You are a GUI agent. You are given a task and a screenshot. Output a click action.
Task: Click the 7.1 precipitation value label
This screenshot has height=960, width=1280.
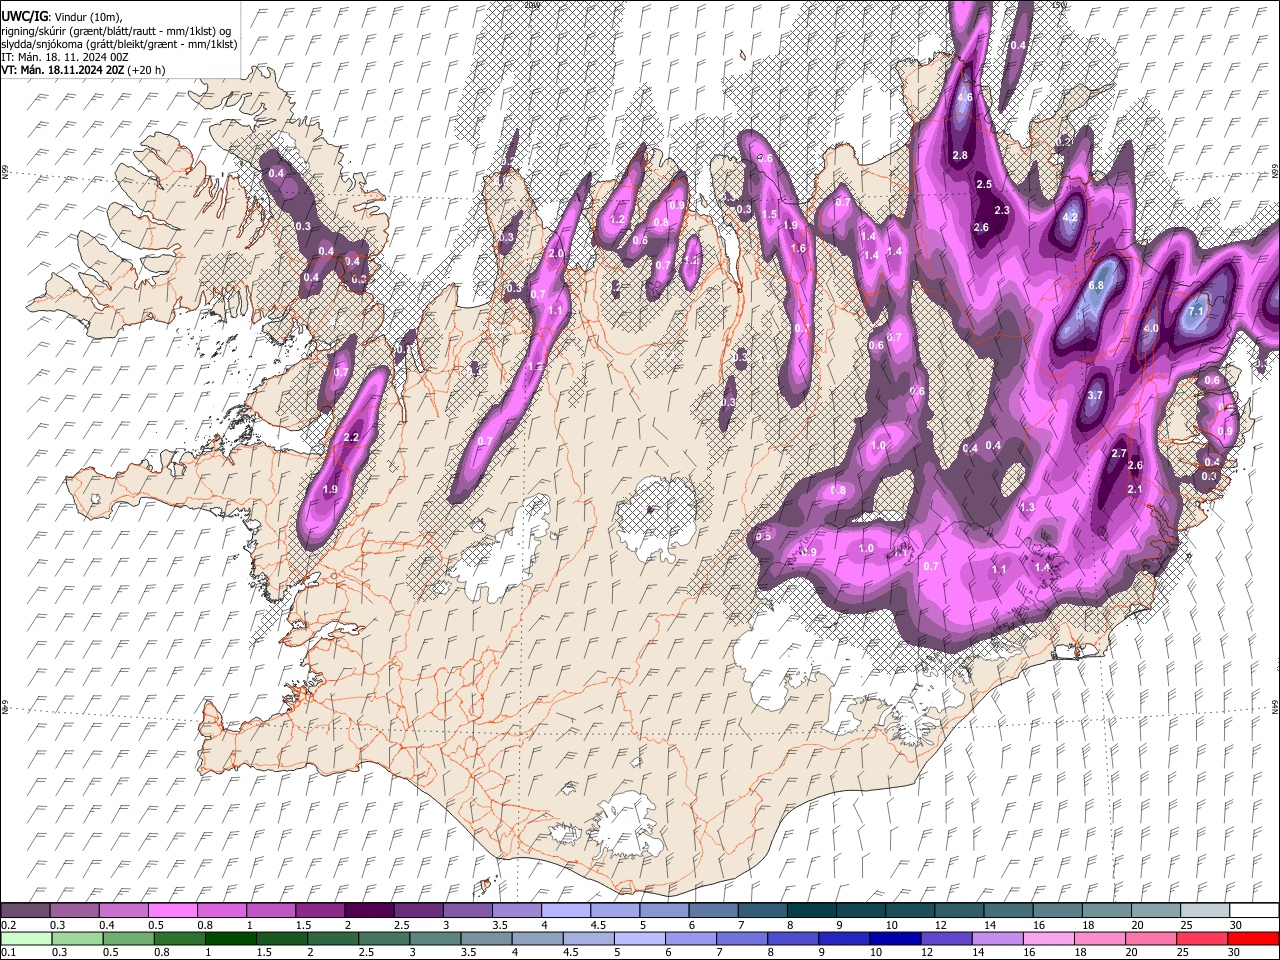click(x=1196, y=312)
